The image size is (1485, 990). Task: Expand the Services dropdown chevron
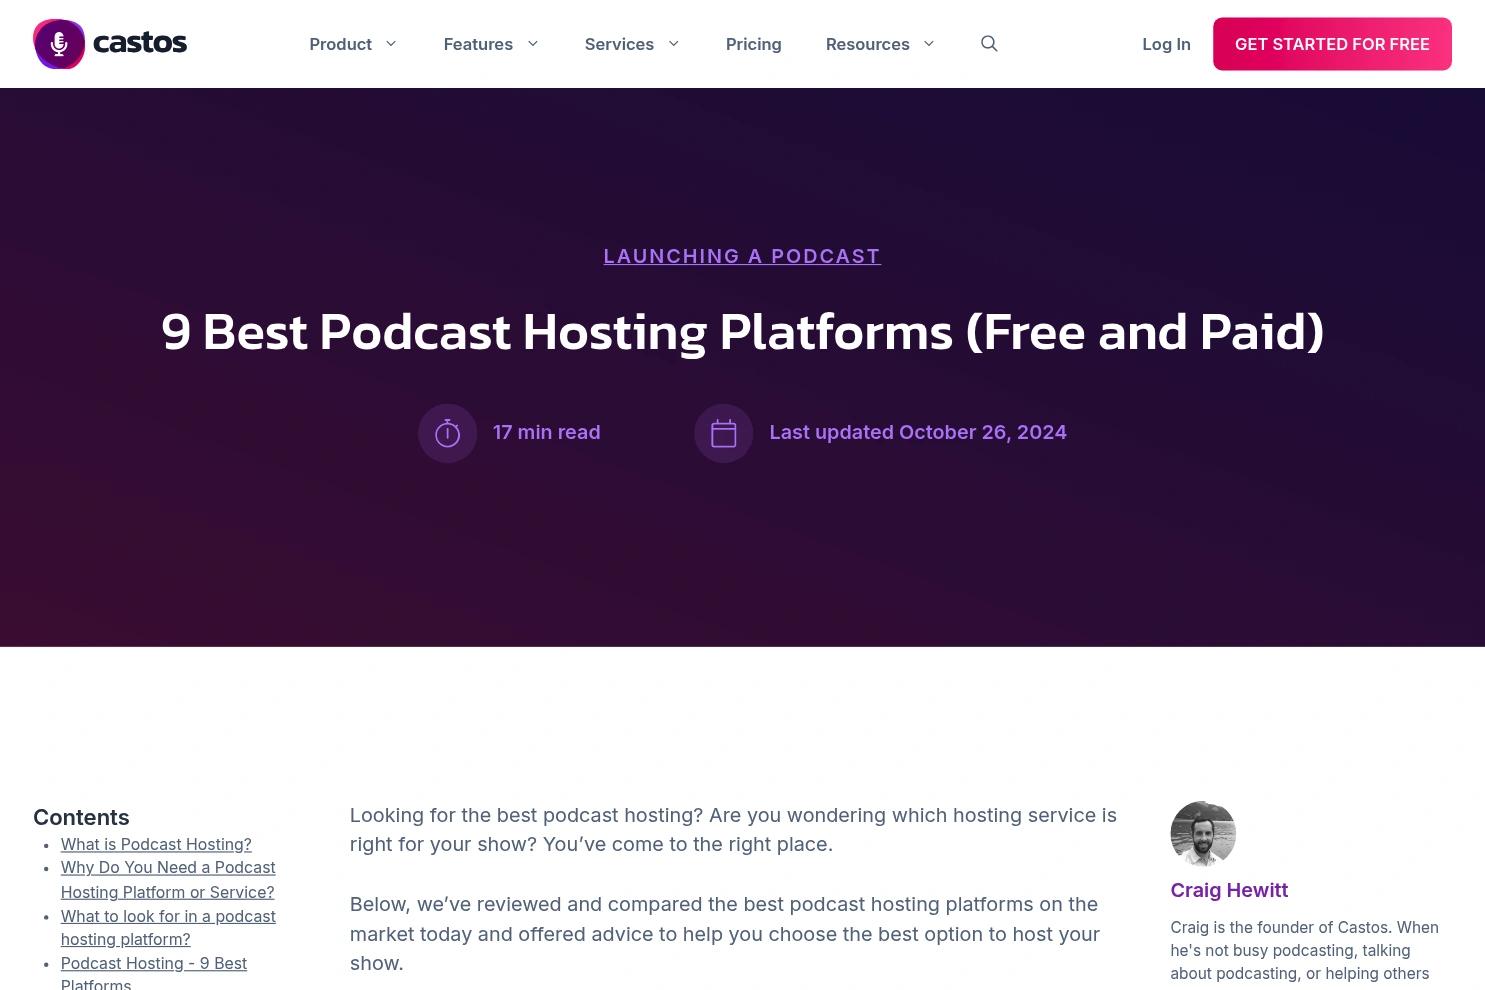coord(674,44)
